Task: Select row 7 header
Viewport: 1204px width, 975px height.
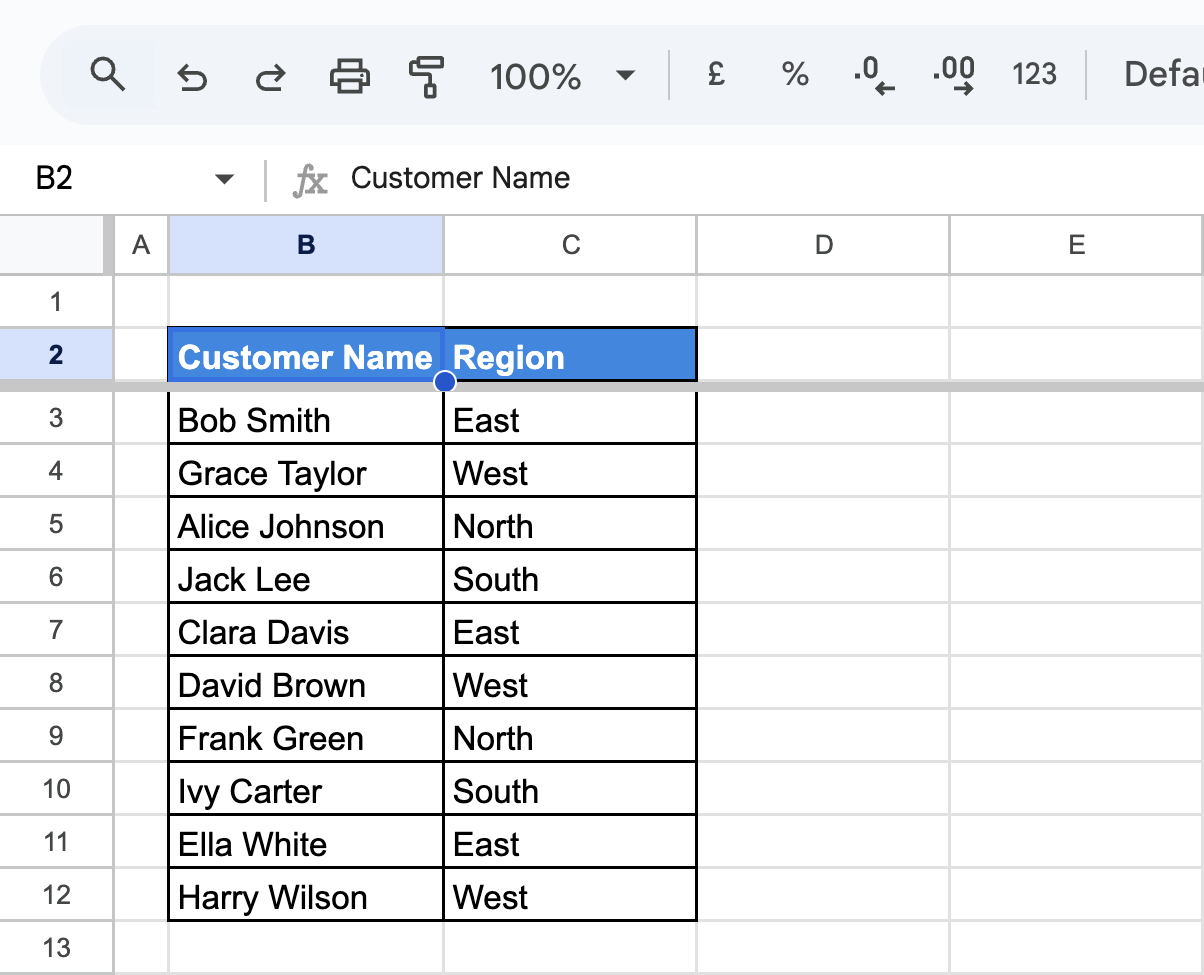Action: [x=56, y=630]
